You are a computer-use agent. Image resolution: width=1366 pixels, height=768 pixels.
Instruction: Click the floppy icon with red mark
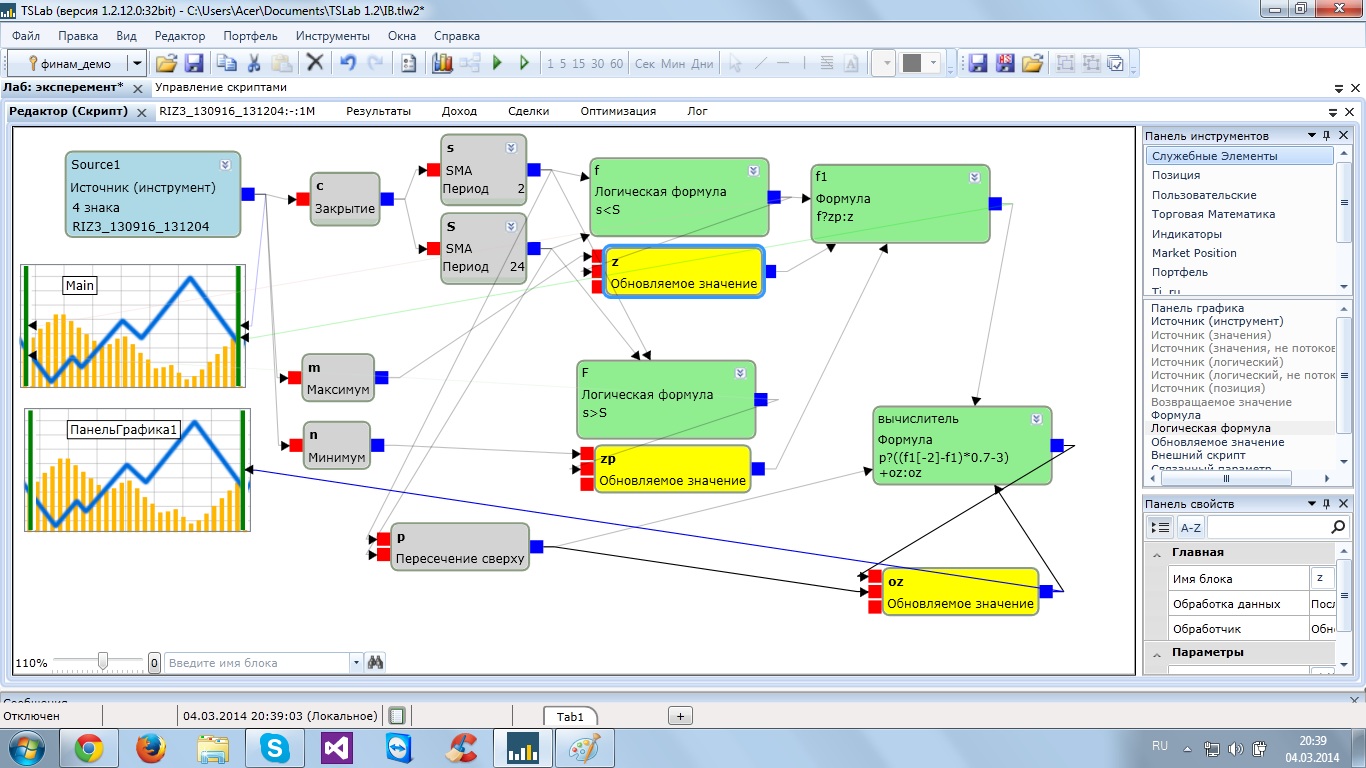coord(1005,63)
